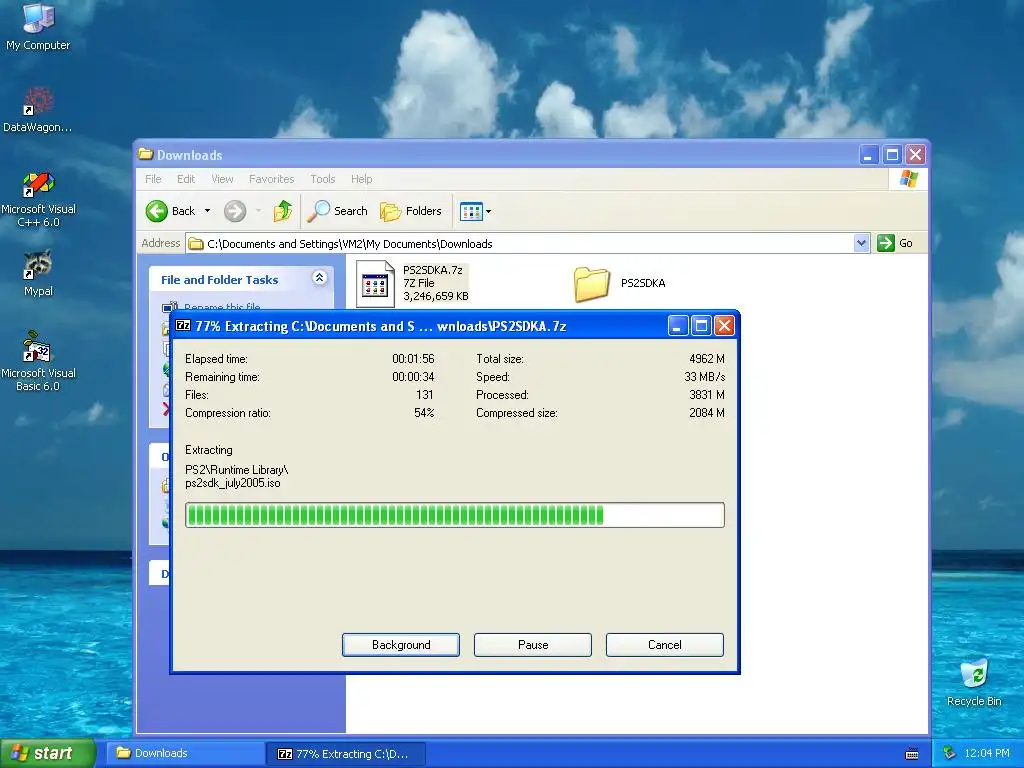The image size is (1024, 768).
Task: Click the Go arrow button beside address bar
Action: tap(895, 243)
